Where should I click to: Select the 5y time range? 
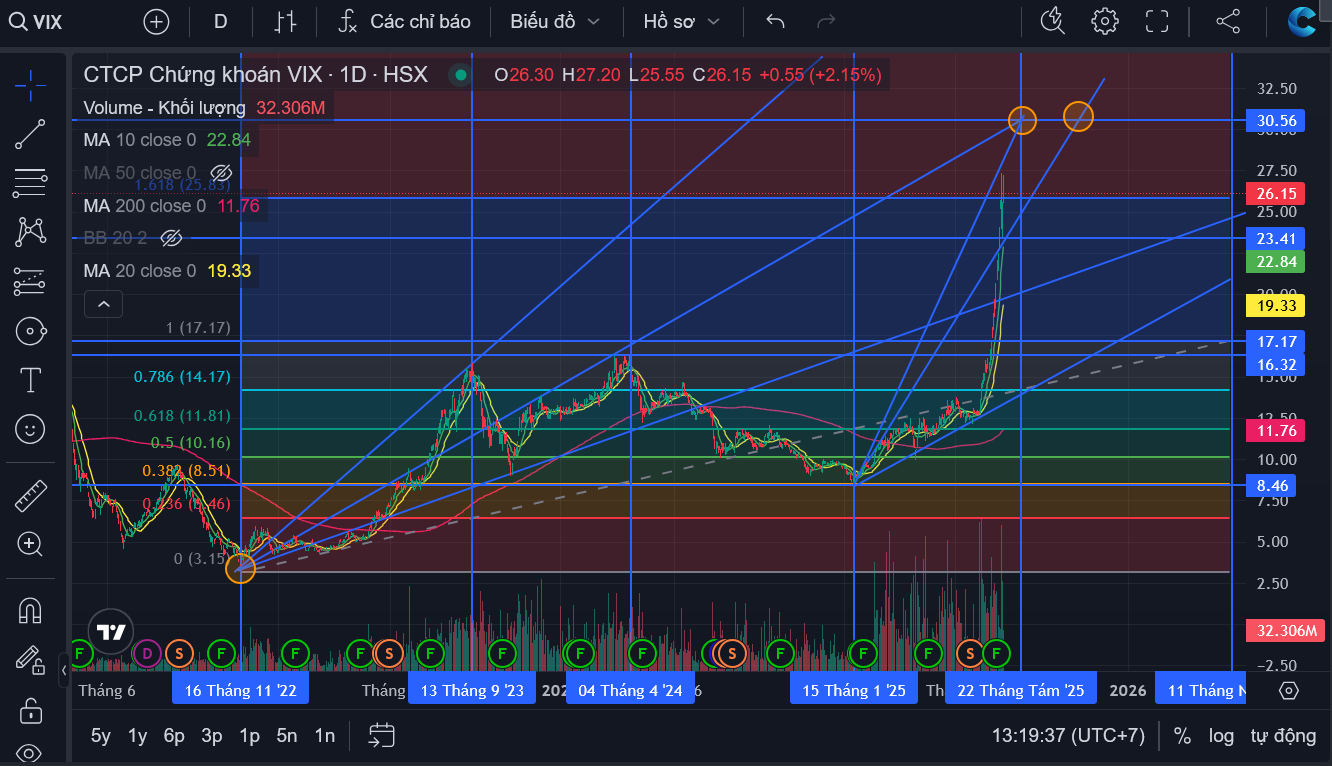(x=101, y=736)
